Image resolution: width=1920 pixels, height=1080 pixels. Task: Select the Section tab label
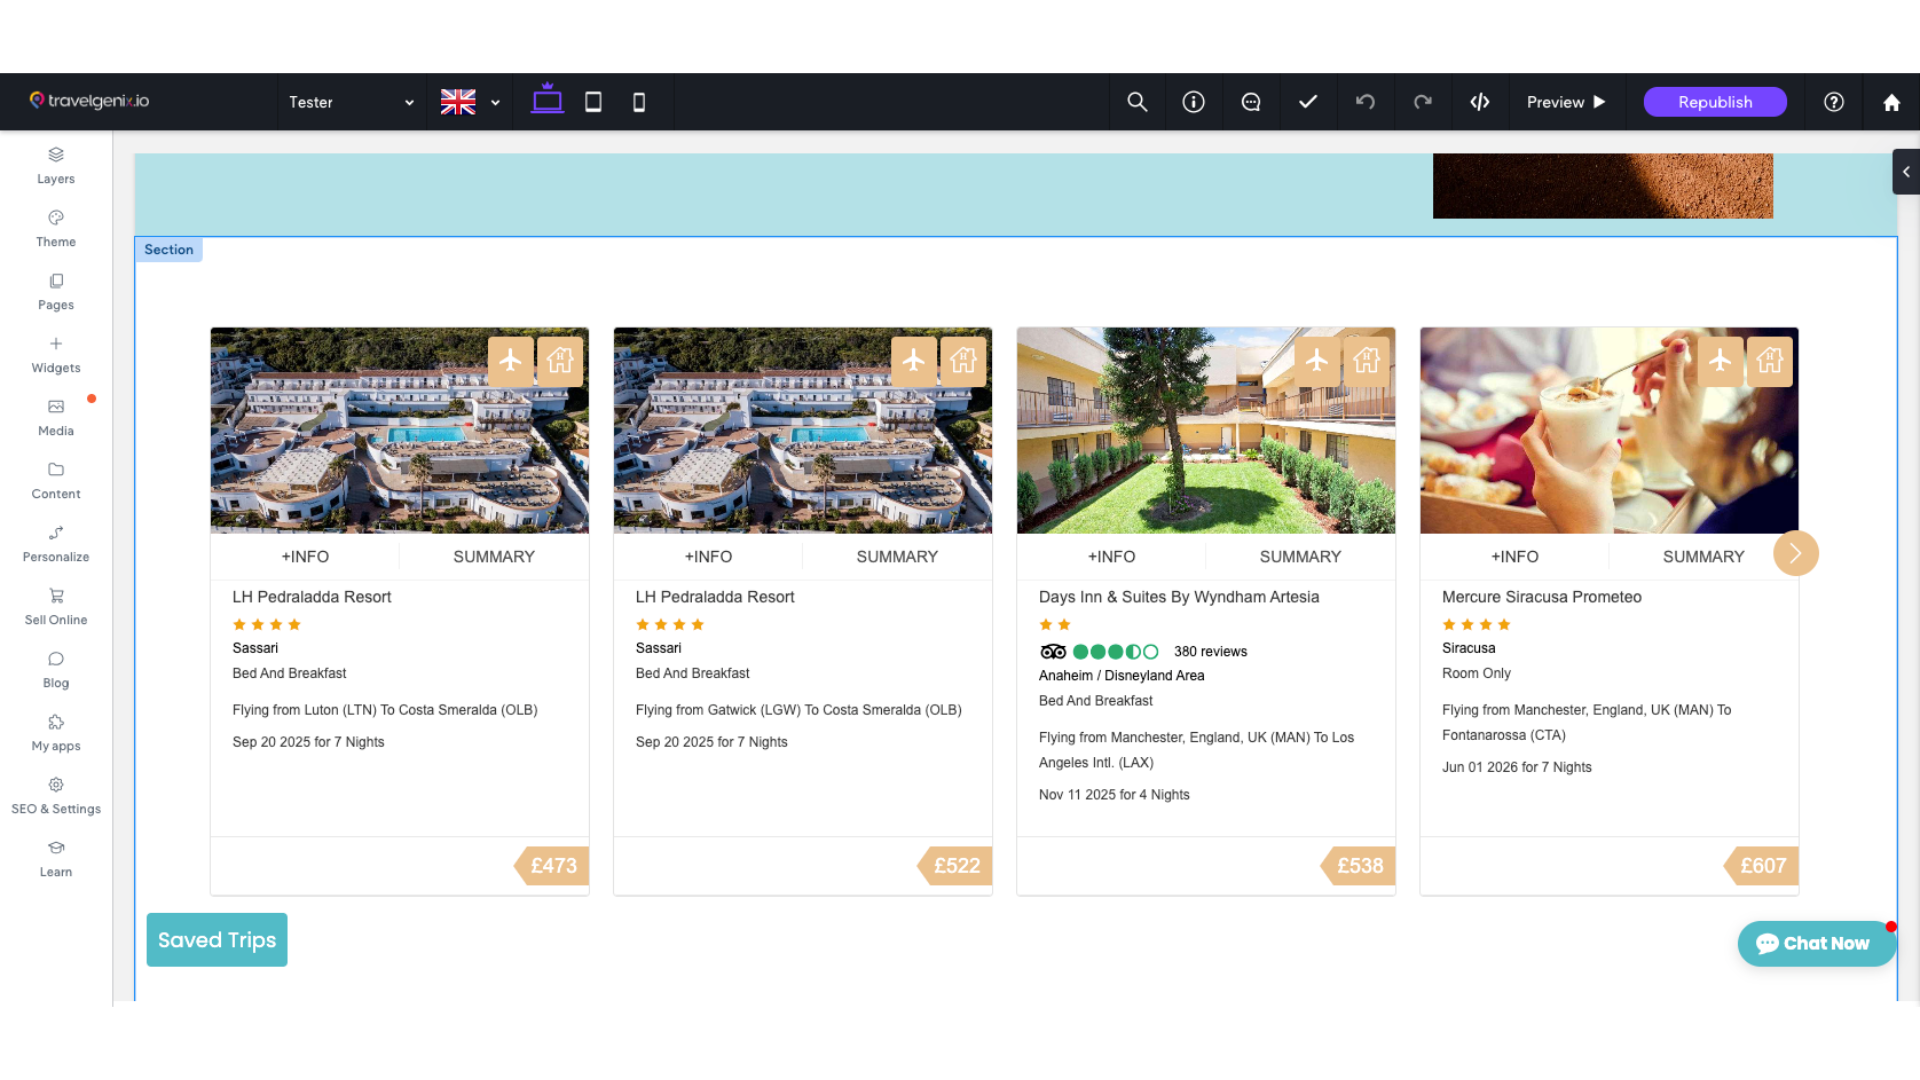pos(168,249)
